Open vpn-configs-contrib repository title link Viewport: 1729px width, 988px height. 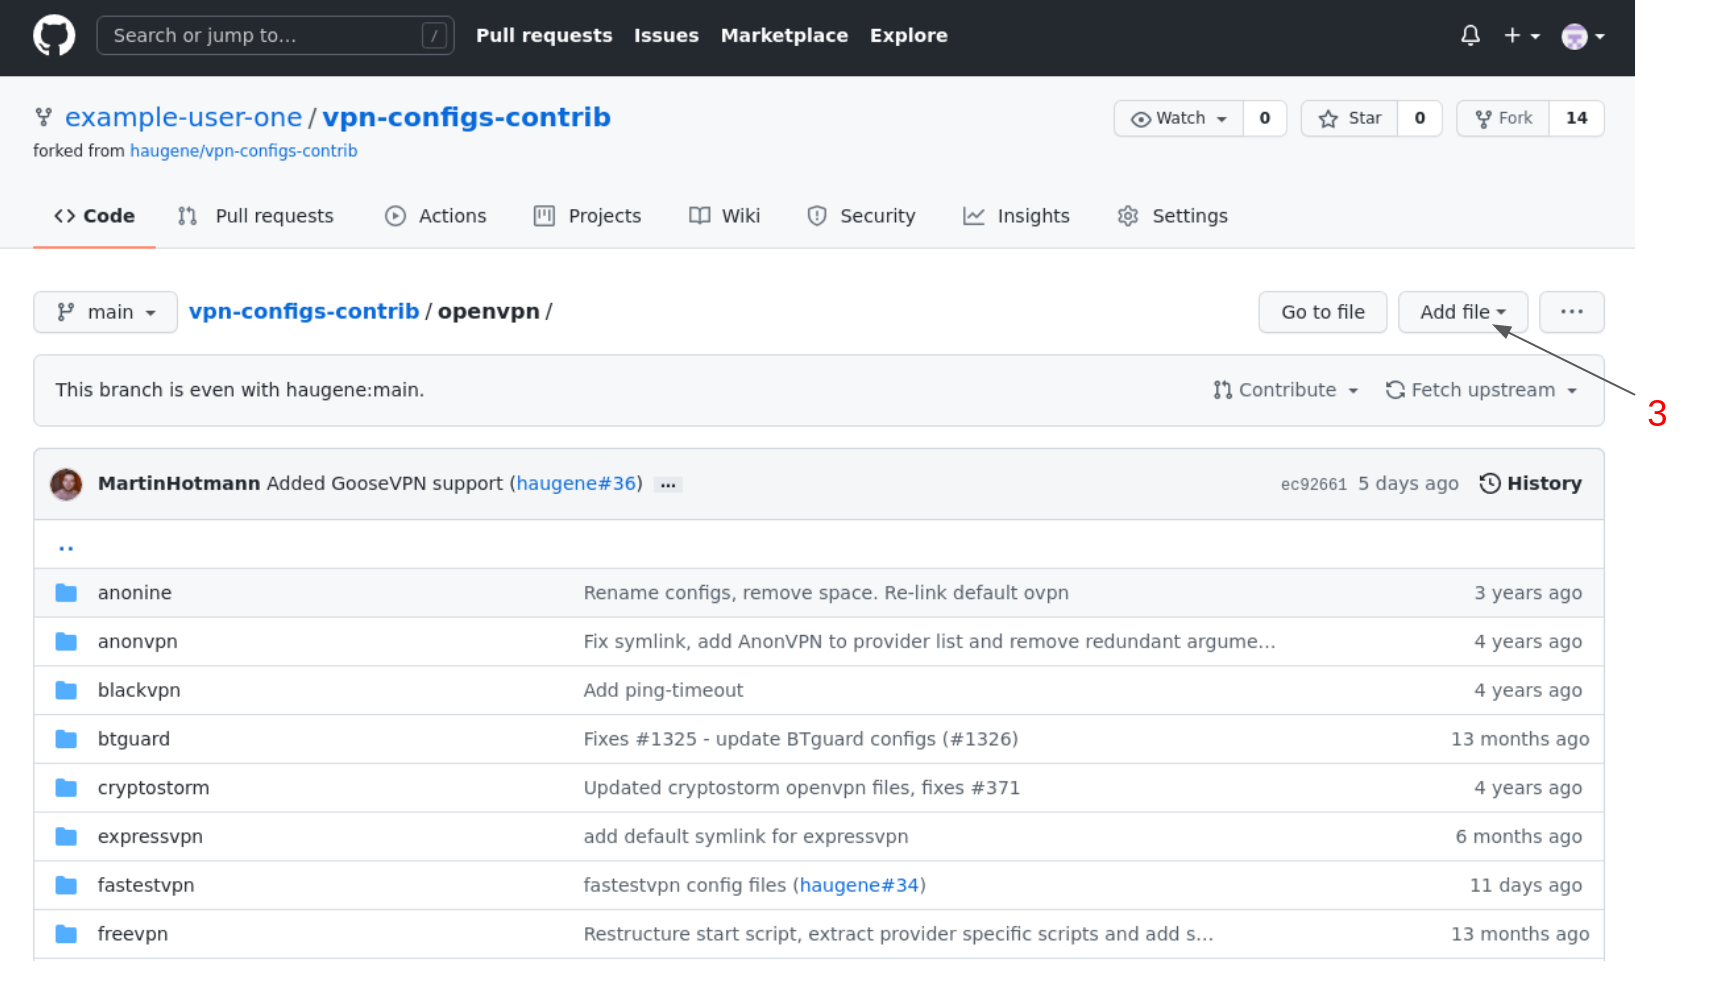pyautogui.click(x=466, y=117)
